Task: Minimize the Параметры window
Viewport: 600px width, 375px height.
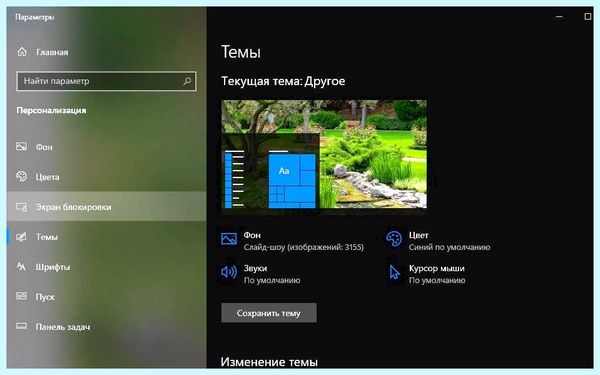Action: click(559, 17)
